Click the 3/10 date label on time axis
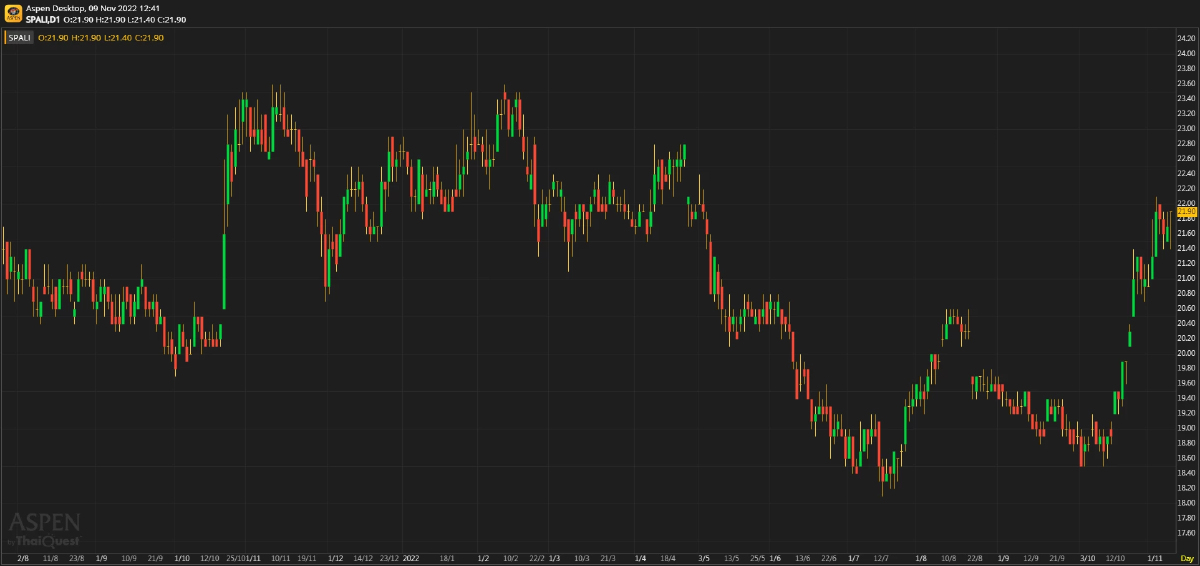 pyautogui.click(x=1086, y=557)
